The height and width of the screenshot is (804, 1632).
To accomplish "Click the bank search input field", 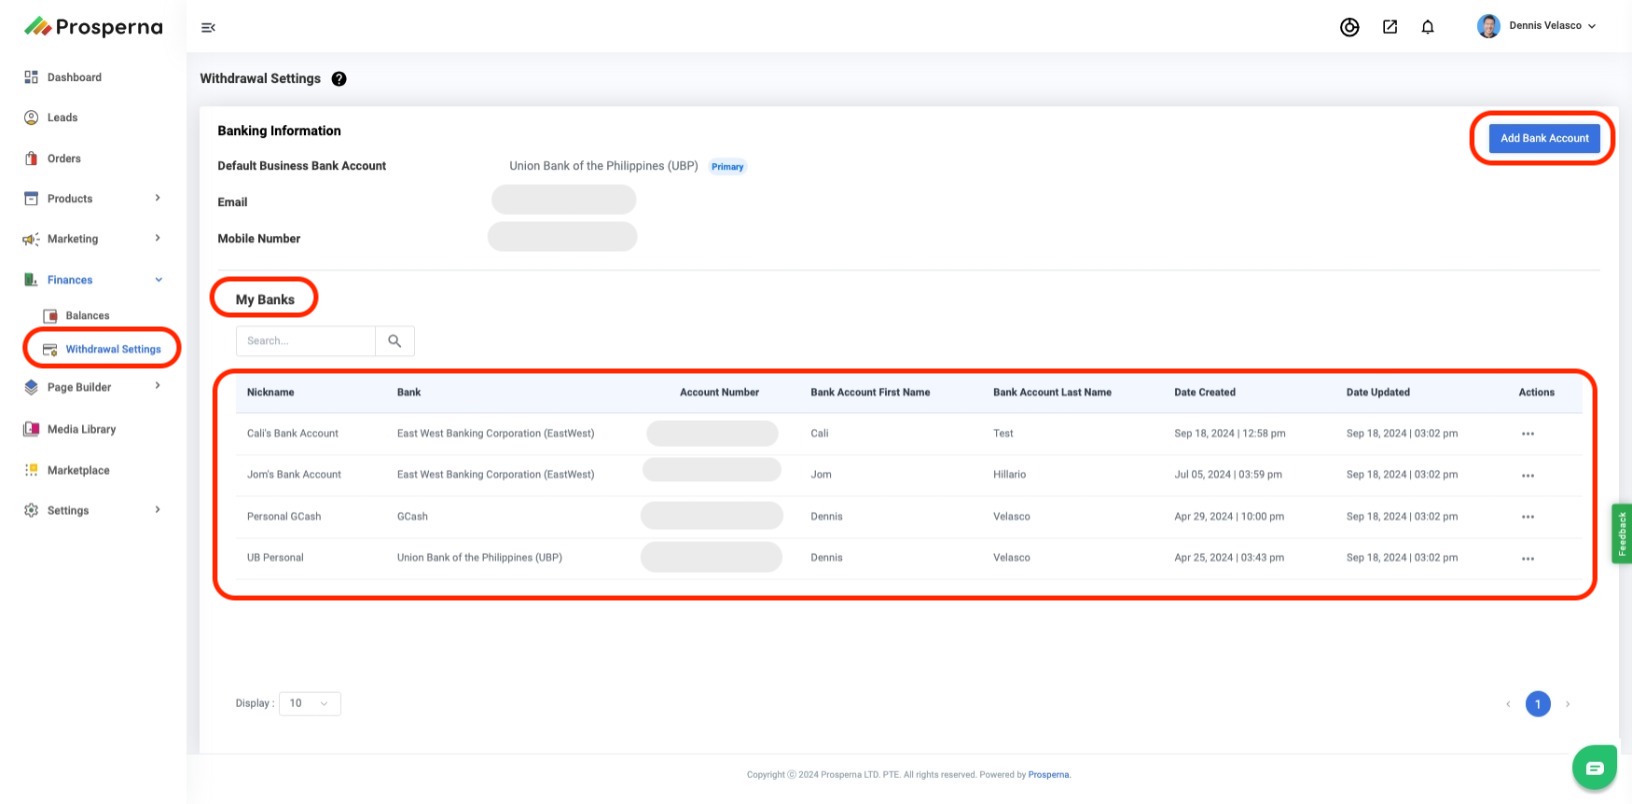I will click(306, 341).
